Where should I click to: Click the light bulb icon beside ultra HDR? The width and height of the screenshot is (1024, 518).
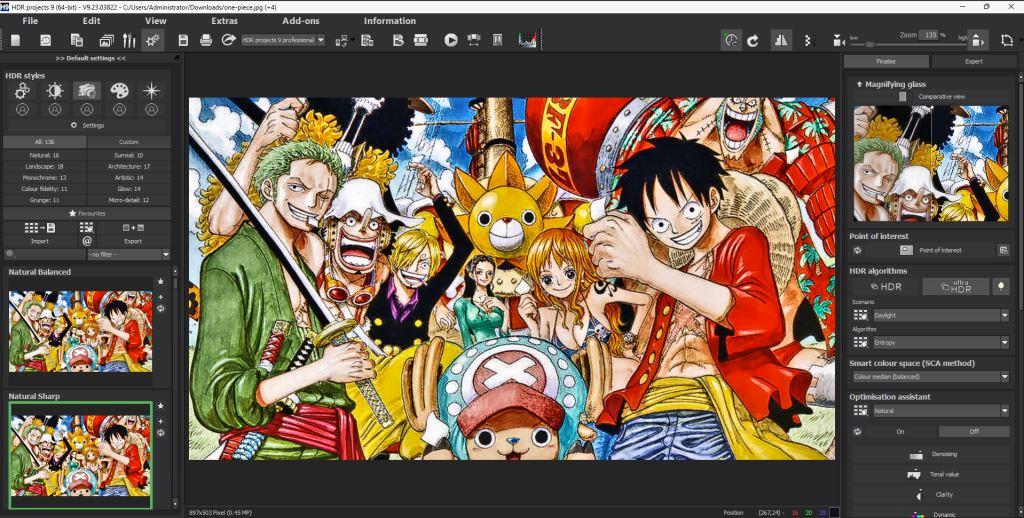point(1001,287)
